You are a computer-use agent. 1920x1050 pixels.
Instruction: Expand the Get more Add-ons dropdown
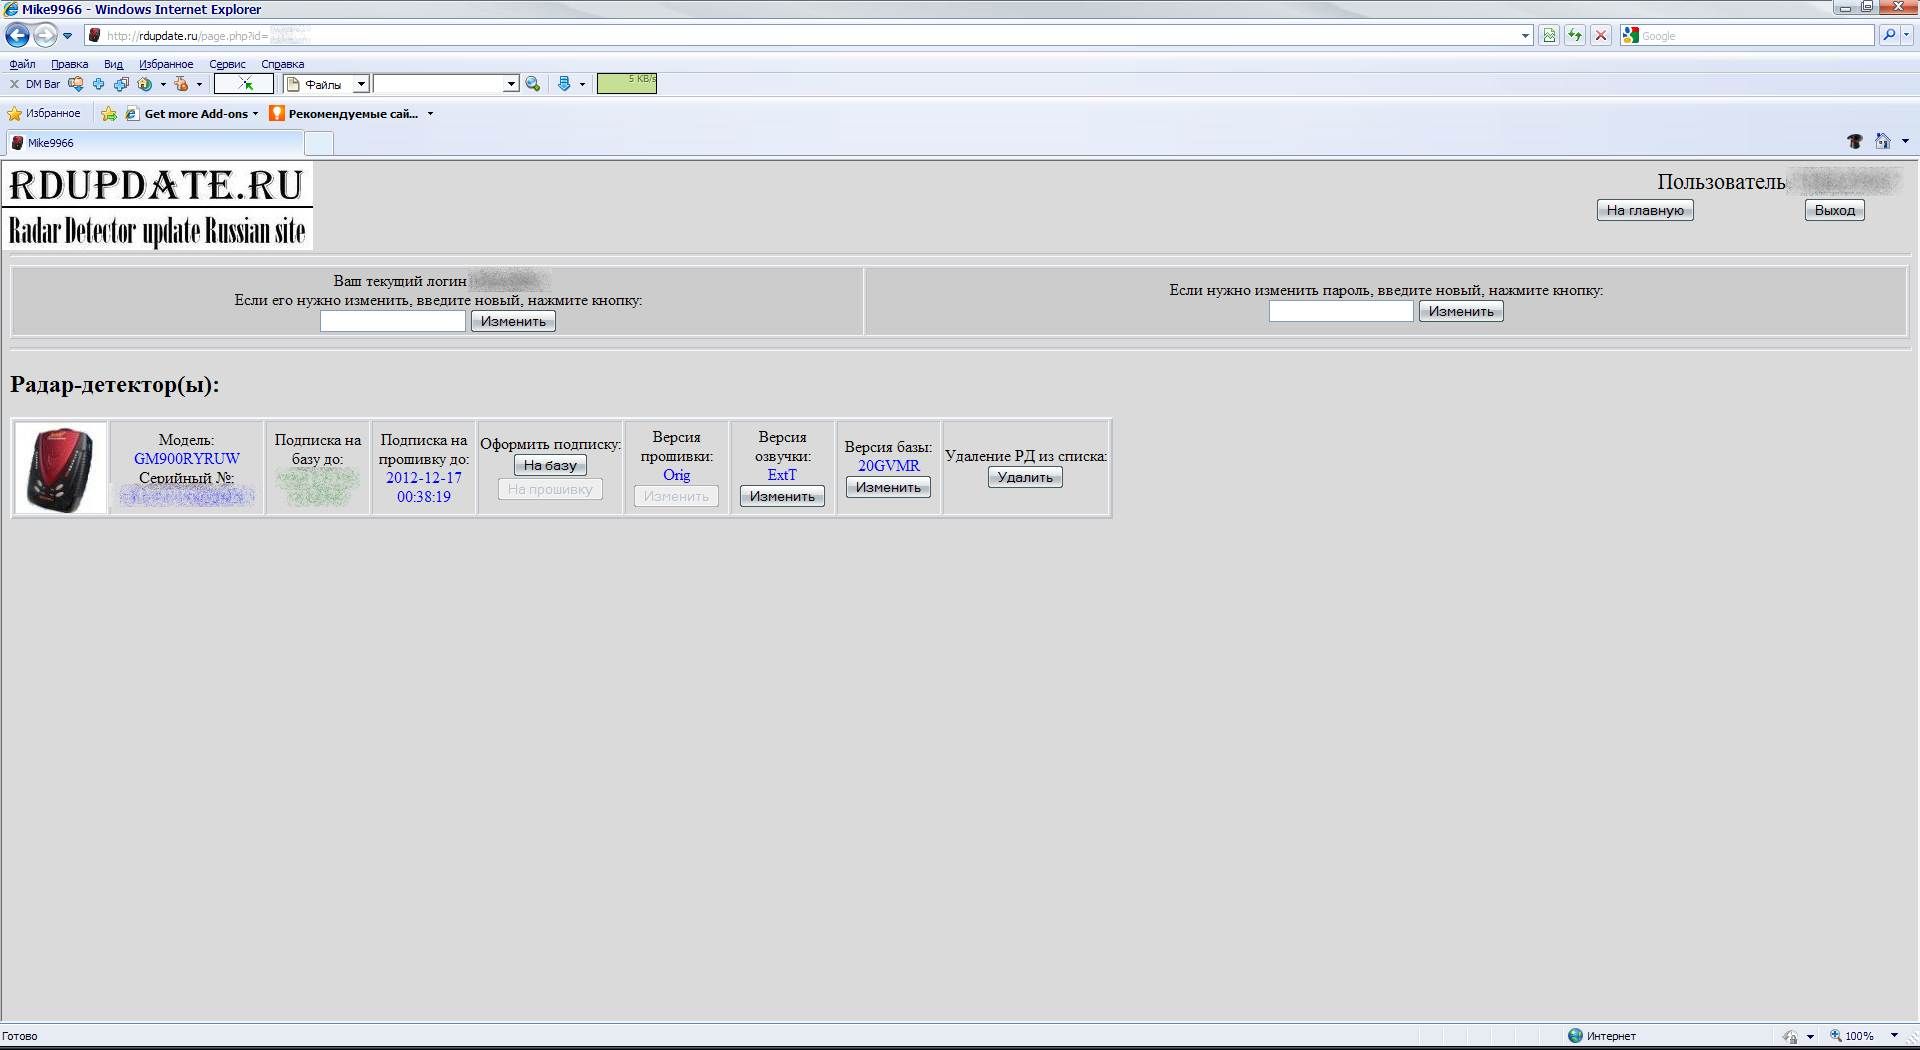[255, 114]
